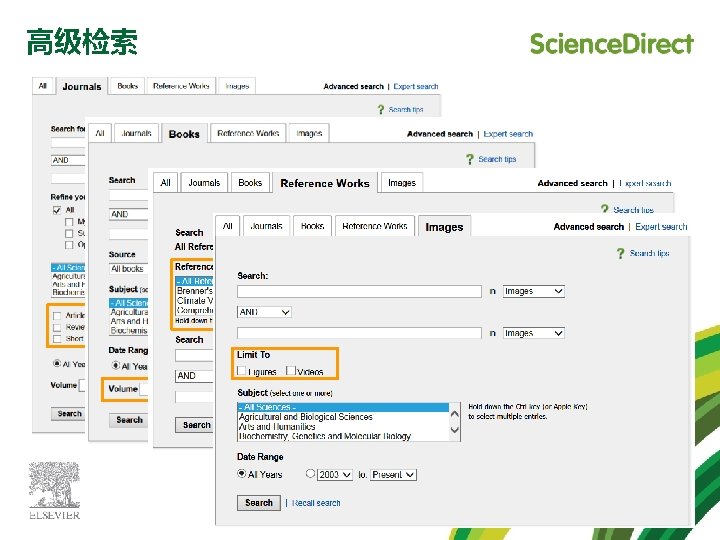The width and height of the screenshot is (720, 540).
Task: Click Search button in Journals window
Action: click(x=69, y=413)
